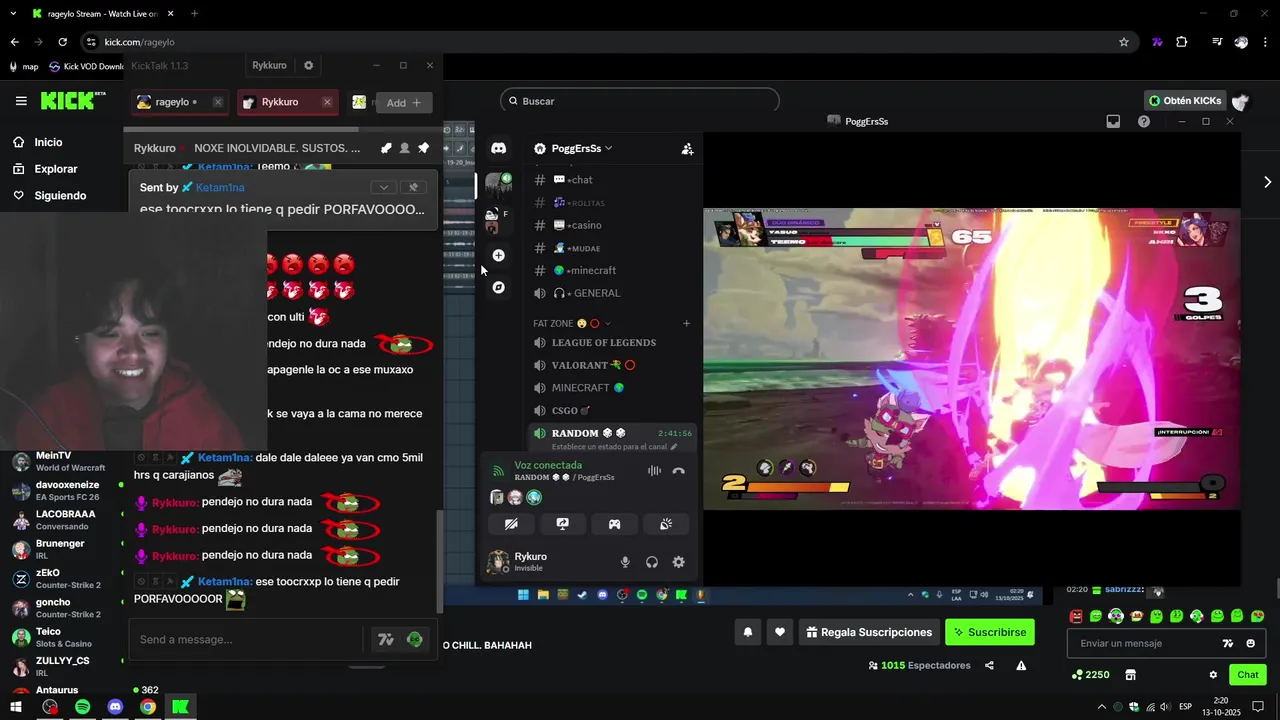Click Regala Suscripciones button
The height and width of the screenshot is (720, 1280).
[x=868, y=632]
